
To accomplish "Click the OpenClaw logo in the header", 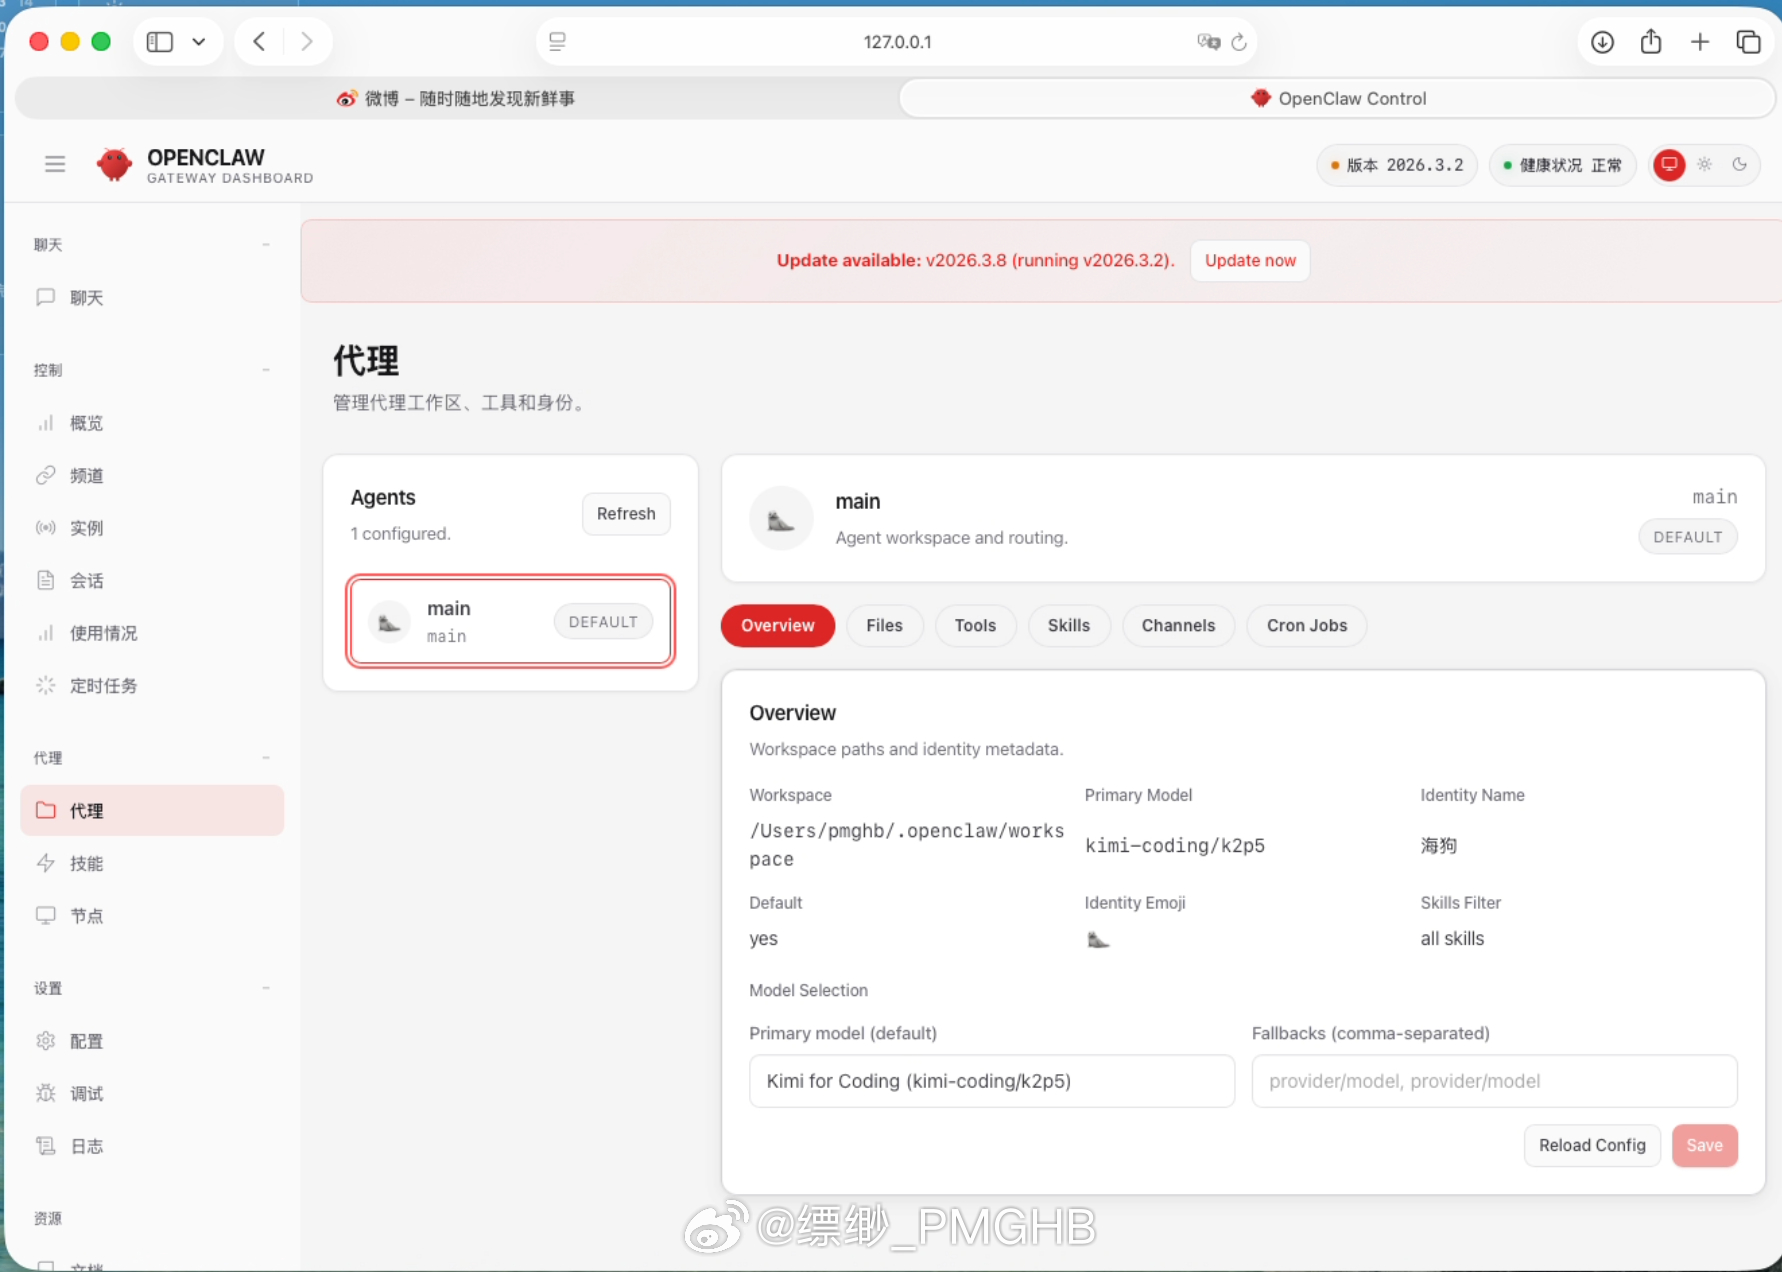I will click(113, 164).
